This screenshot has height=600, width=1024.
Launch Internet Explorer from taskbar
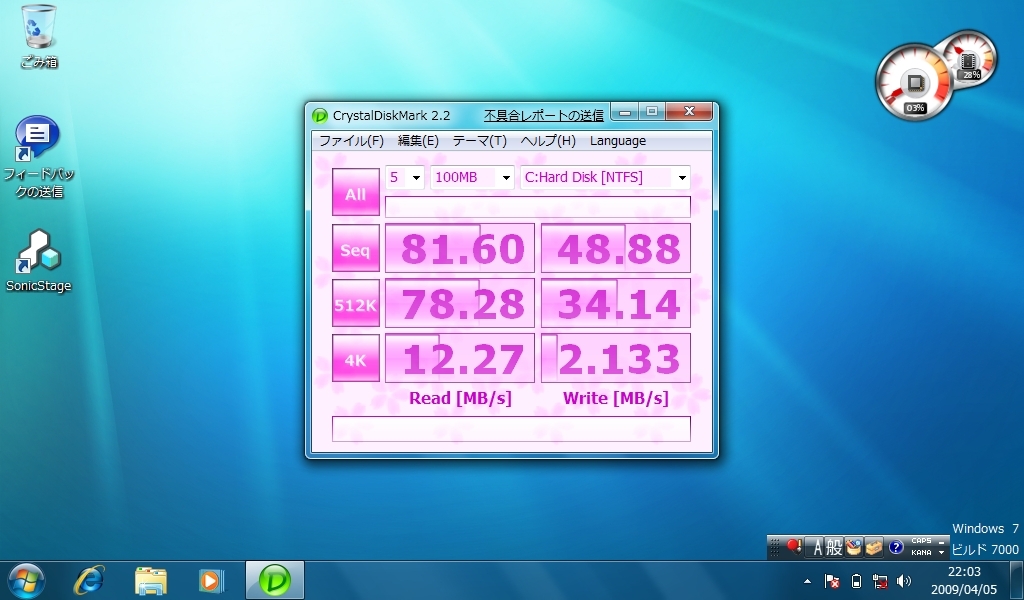pyautogui.click(x=88, y=580)
